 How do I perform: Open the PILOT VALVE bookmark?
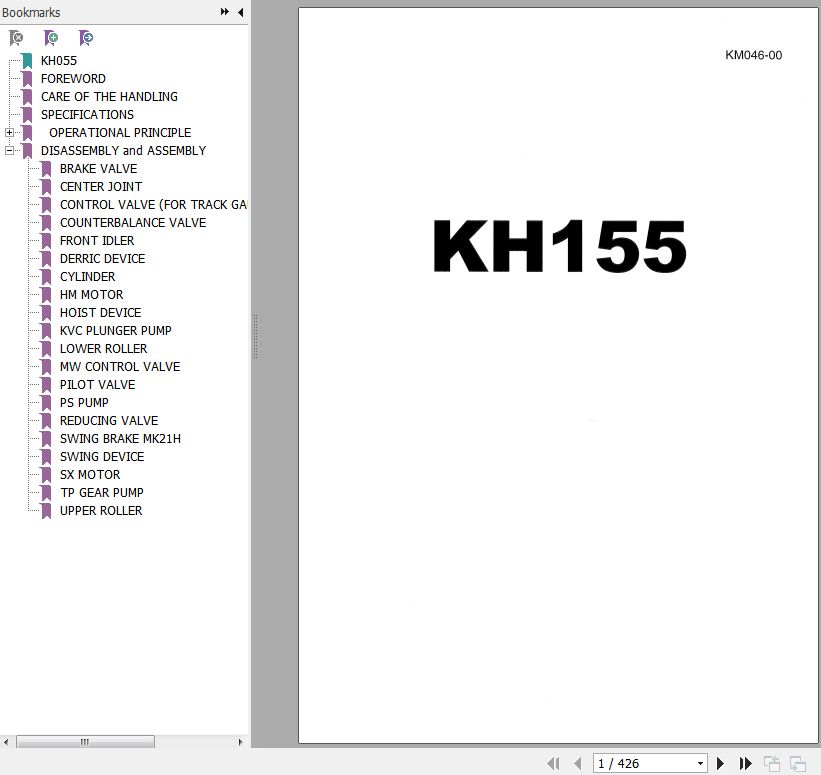click(x=97, y=385)
